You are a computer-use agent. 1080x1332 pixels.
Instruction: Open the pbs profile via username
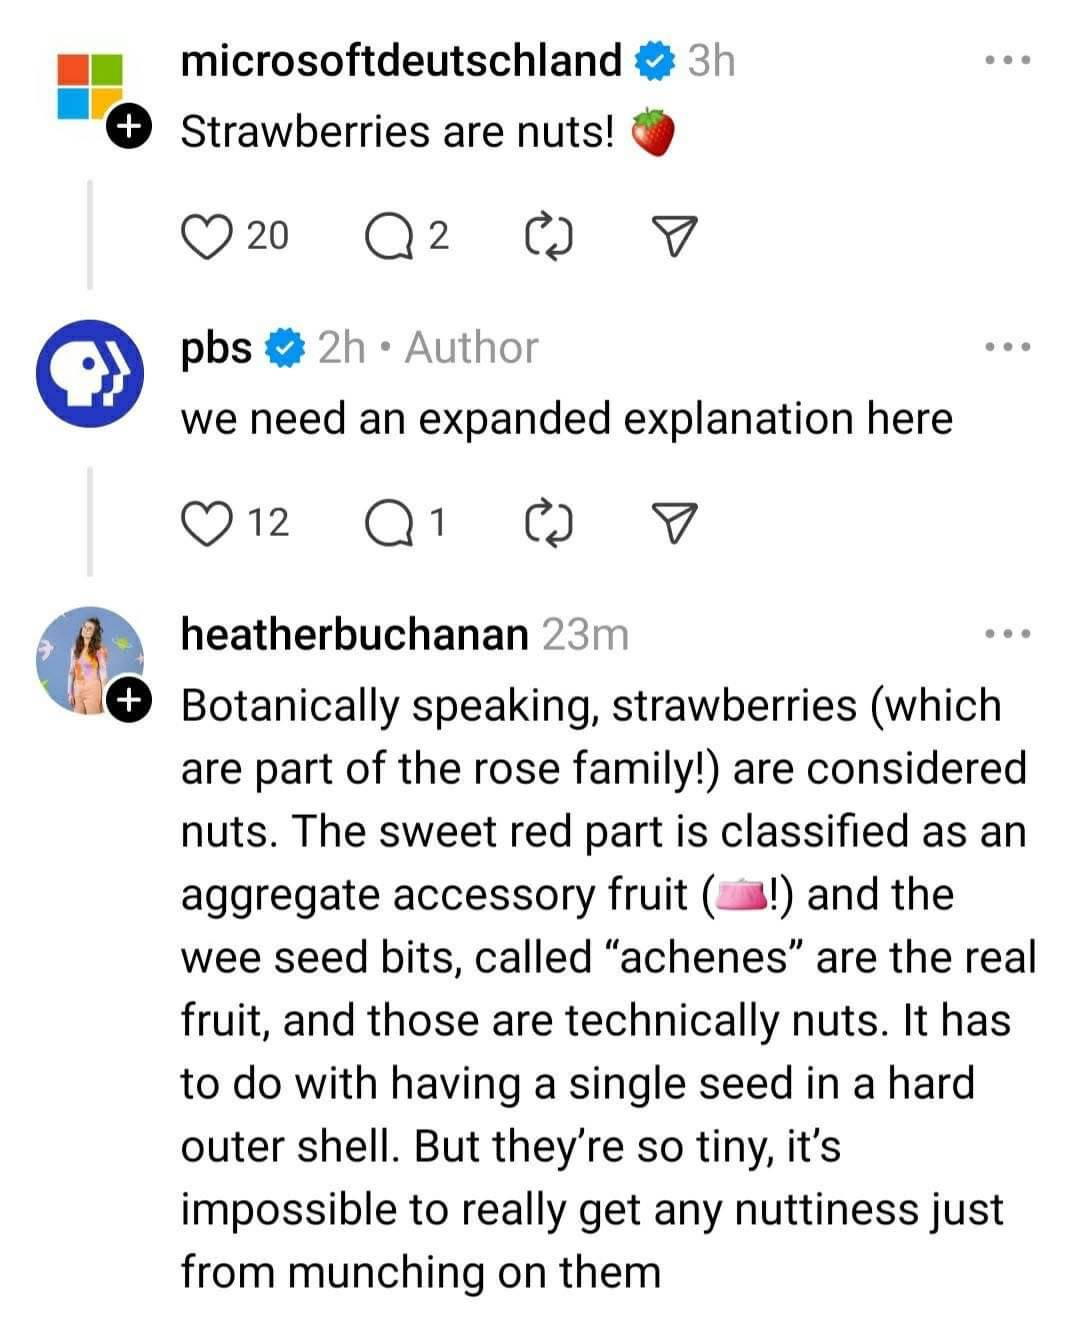click(x=216, y=348)
